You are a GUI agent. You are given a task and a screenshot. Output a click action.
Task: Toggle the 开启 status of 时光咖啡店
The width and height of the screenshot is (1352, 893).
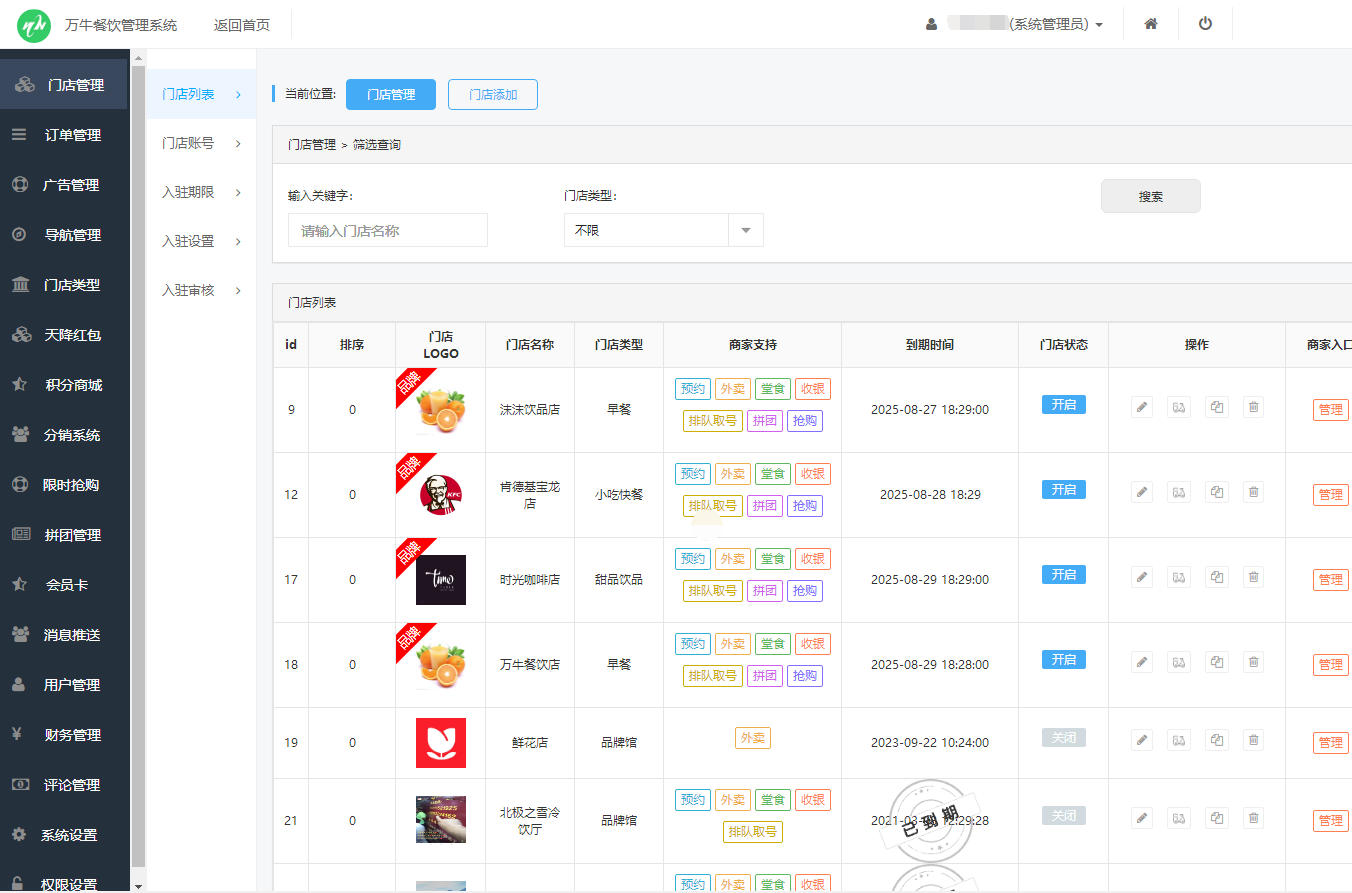(1063, 575)
